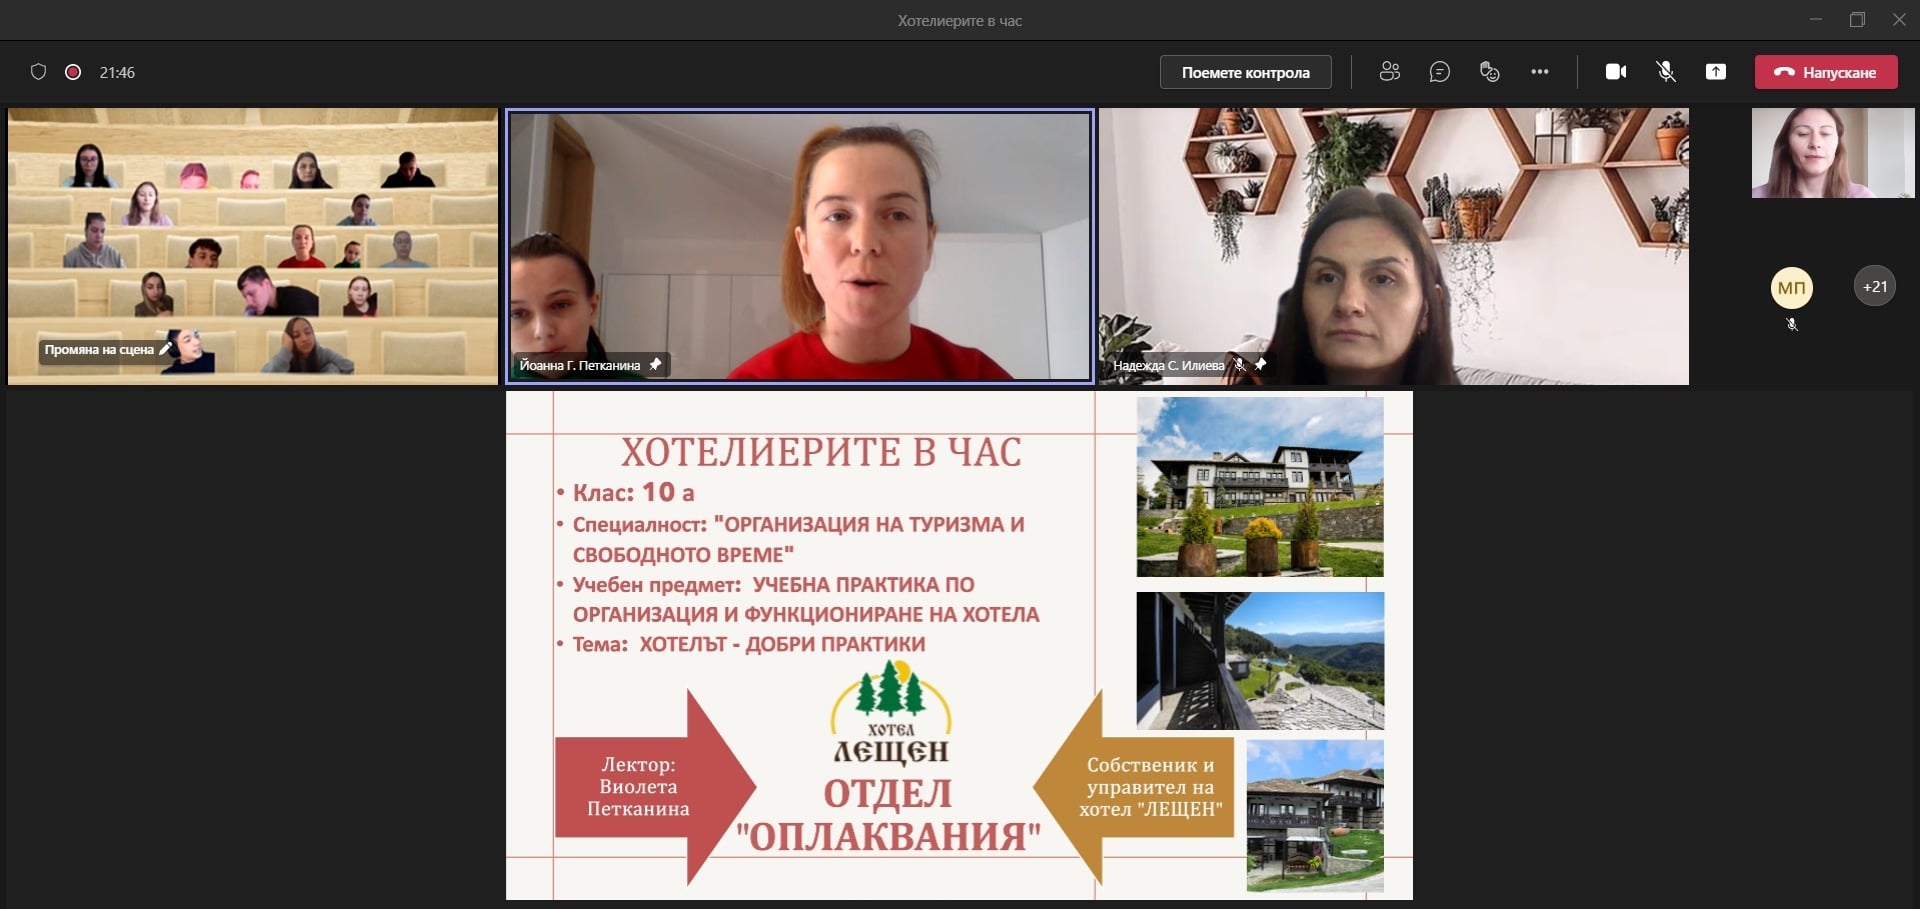Open the meeting chat
The height and width of the screenshot is (909, 1920).
point(1439,72)
